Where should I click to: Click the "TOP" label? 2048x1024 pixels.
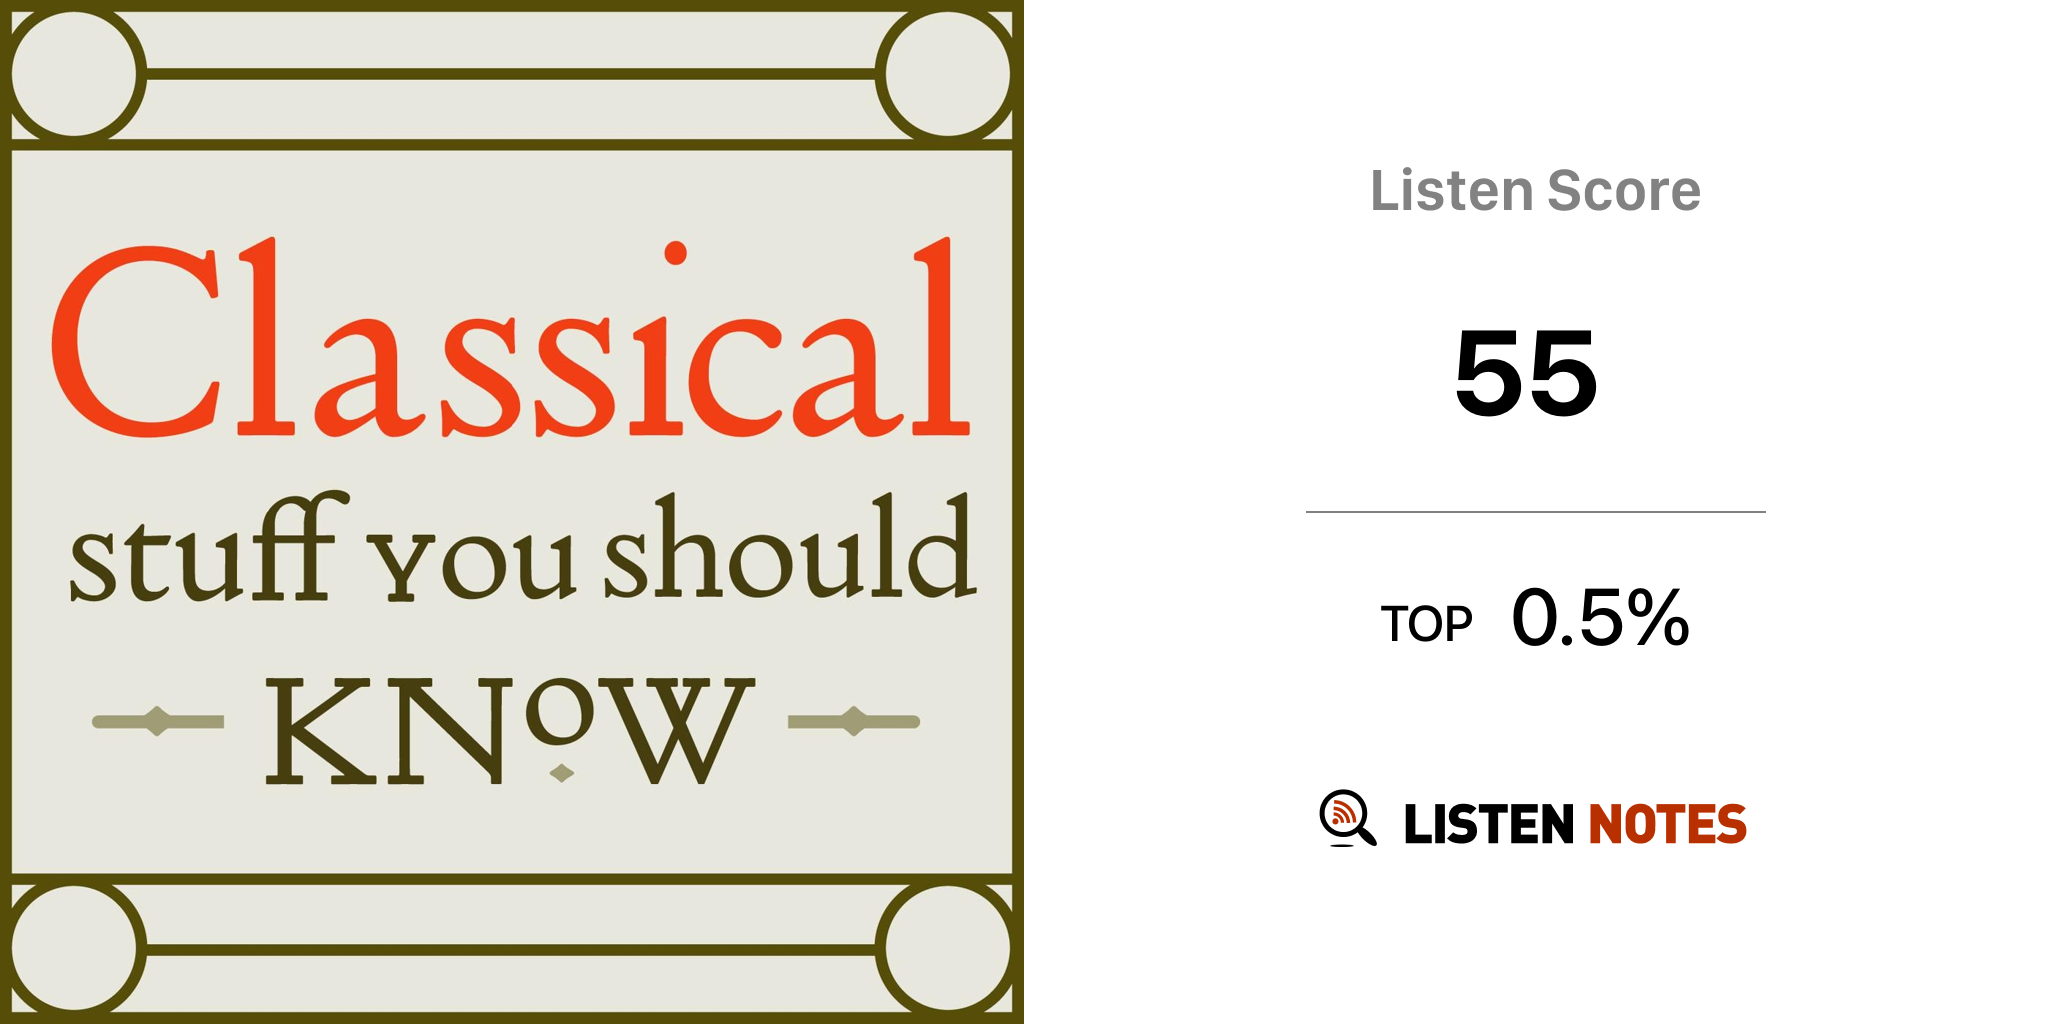tap(1426, 625)
